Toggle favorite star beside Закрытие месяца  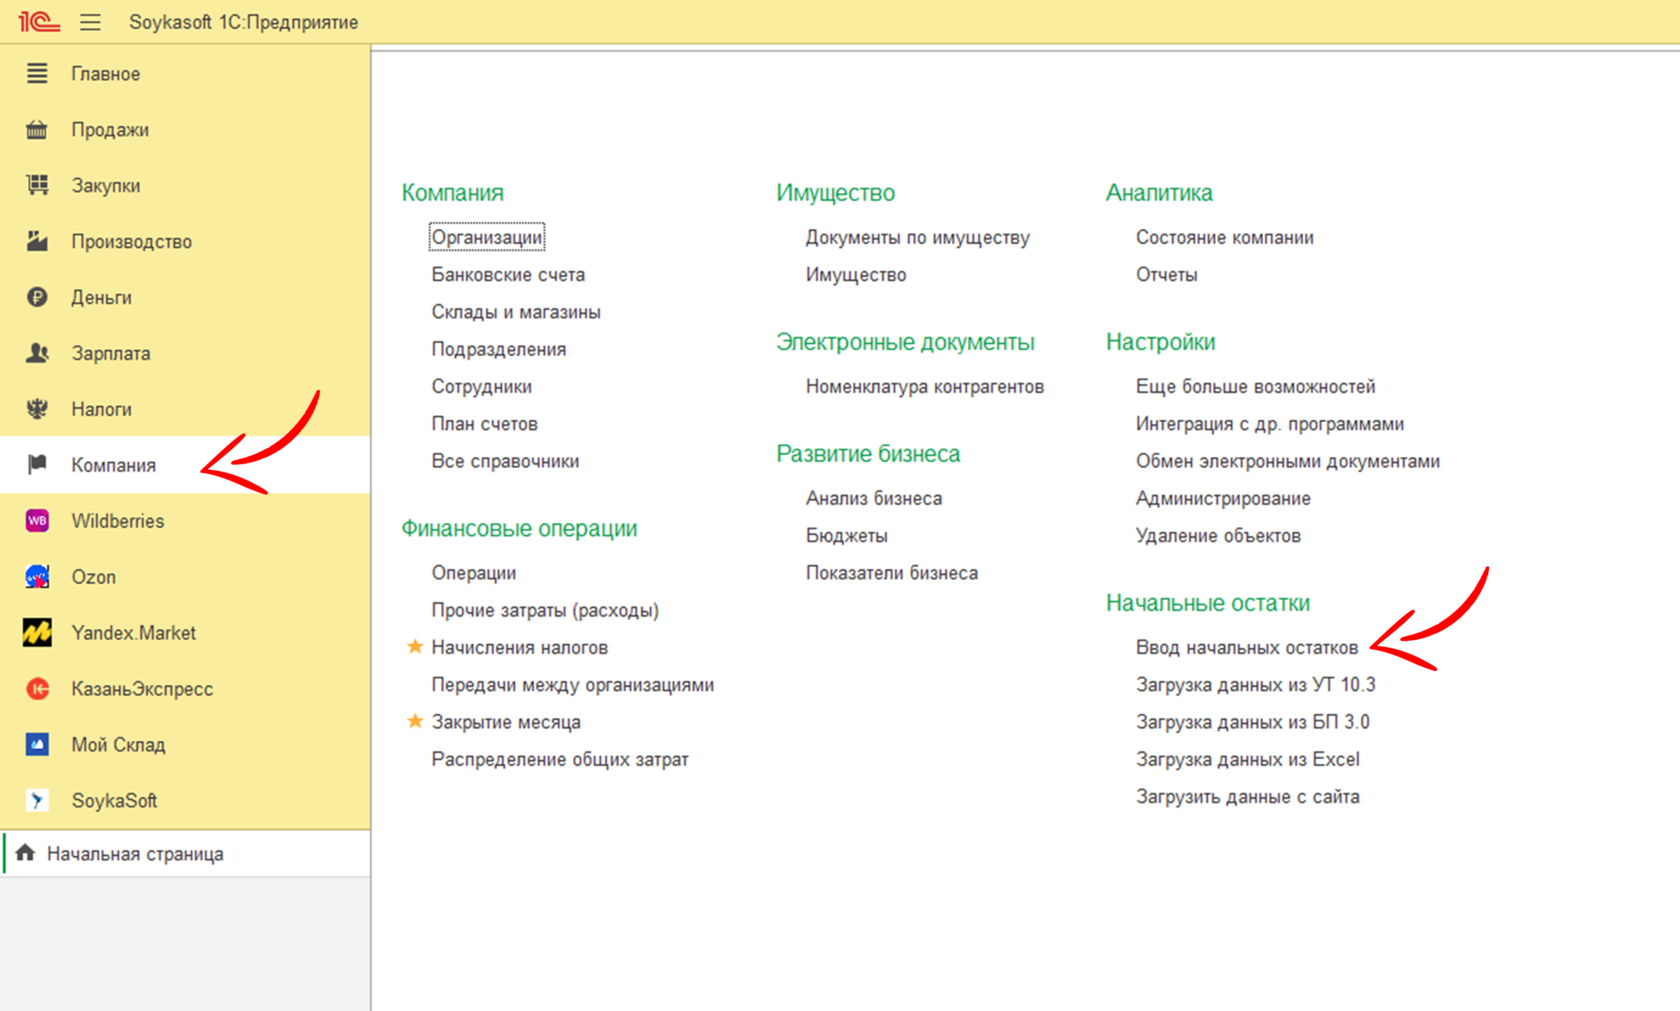click(415, 721)
